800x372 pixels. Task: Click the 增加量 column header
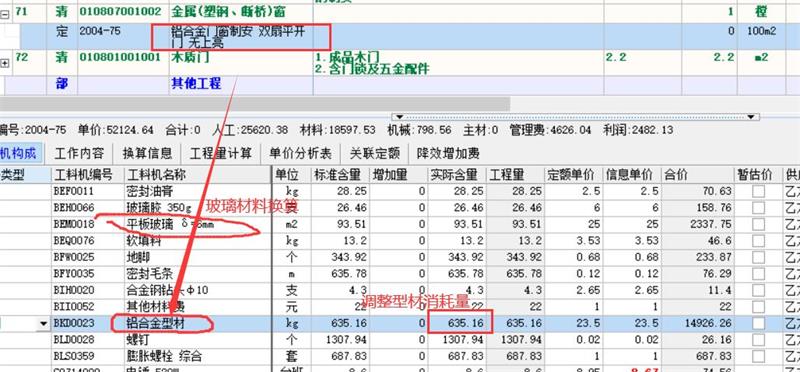[x=398, y=175]
